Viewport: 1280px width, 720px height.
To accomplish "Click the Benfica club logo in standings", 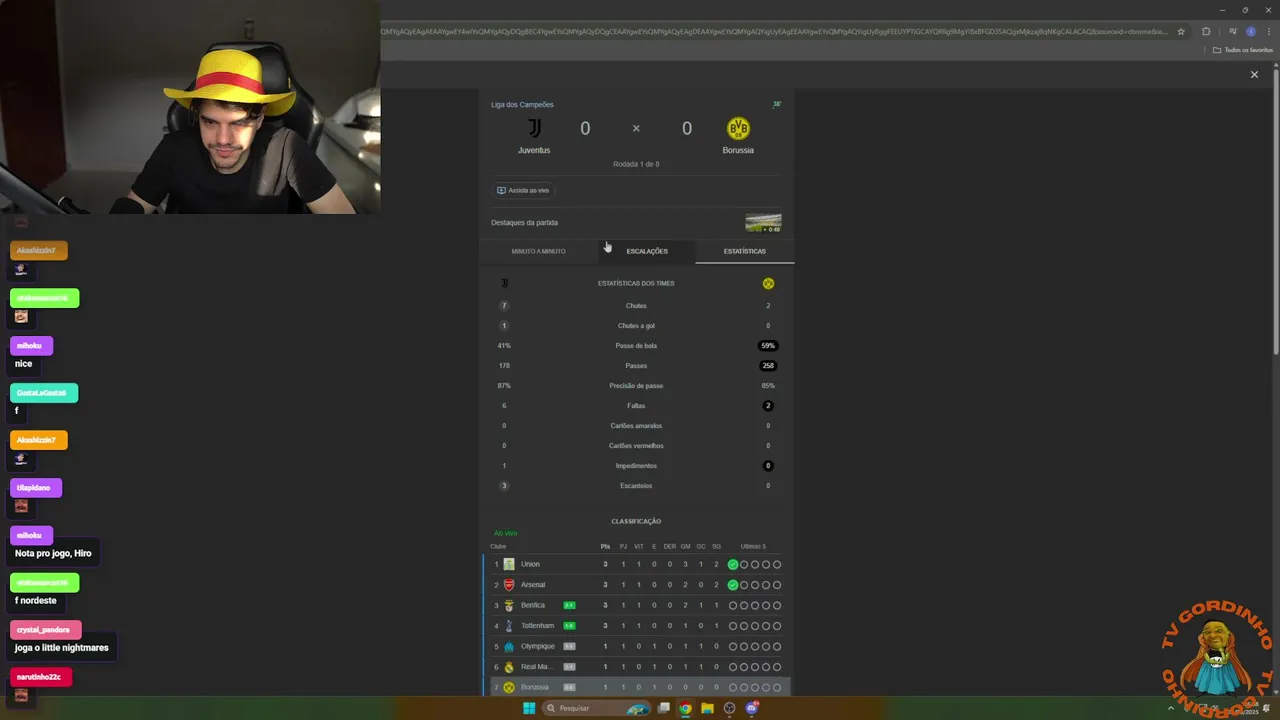I will pos(509,605).
